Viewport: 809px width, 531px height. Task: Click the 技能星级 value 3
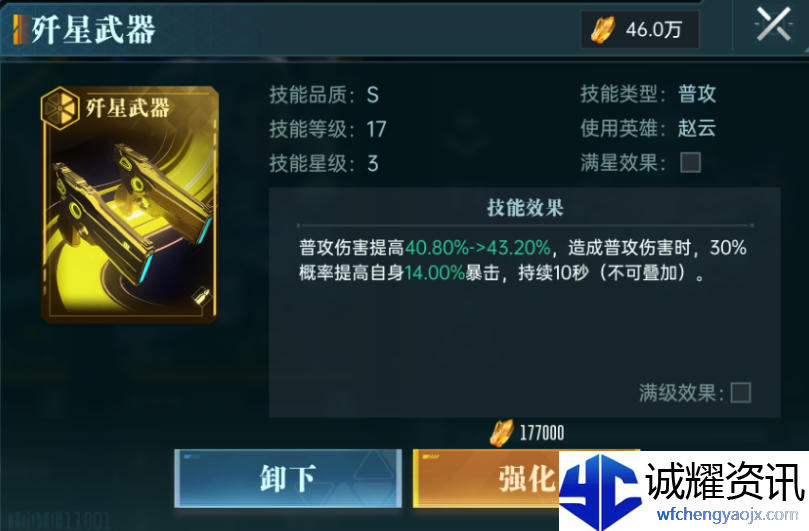(373, 164)
